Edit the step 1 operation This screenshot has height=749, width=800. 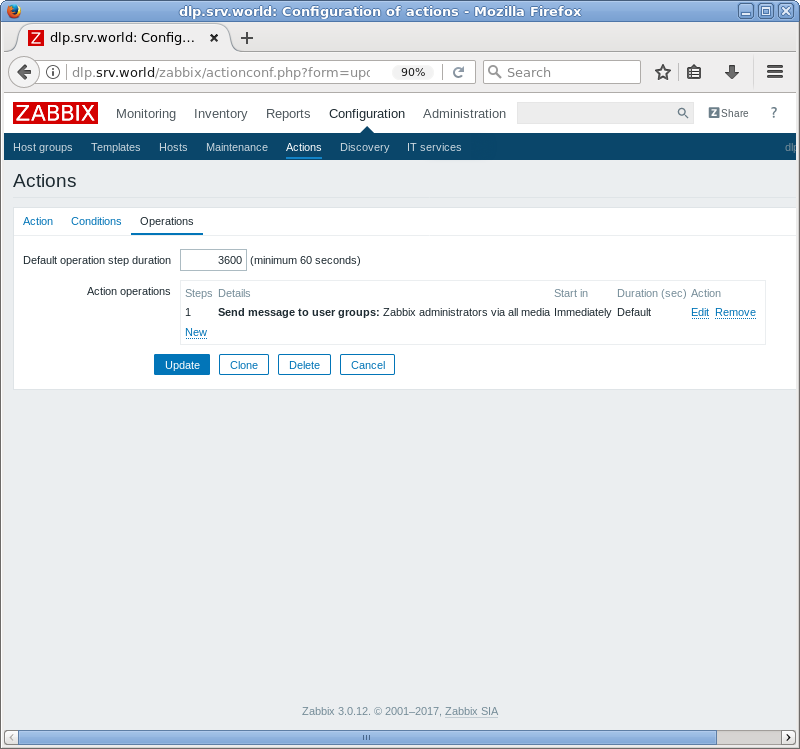[x=700, y=312]
